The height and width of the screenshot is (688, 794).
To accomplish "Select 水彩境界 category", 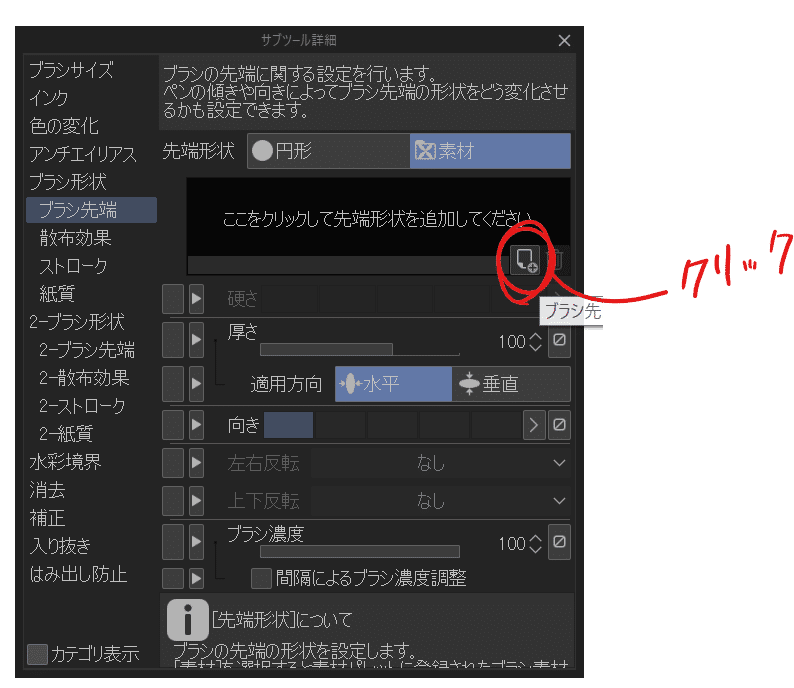I will [x=65, y=462].
